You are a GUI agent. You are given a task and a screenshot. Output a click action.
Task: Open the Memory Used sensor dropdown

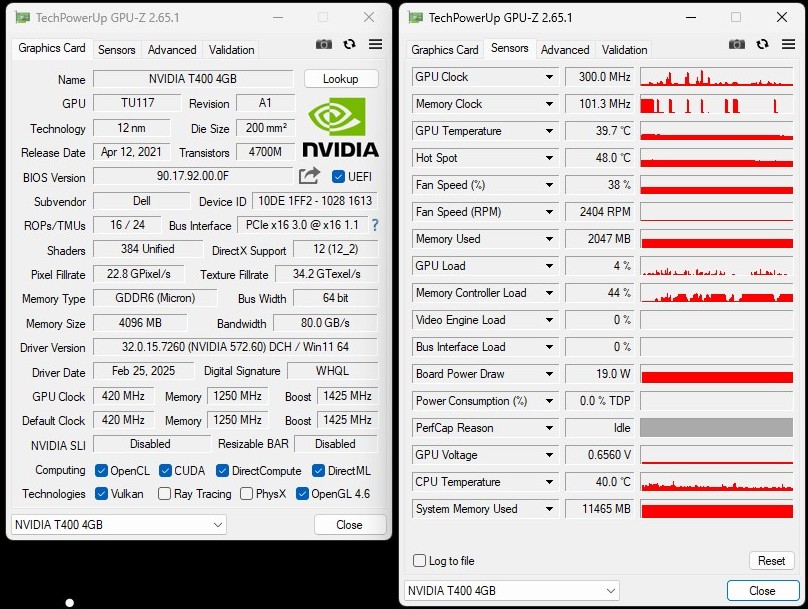tap(549, 239)
